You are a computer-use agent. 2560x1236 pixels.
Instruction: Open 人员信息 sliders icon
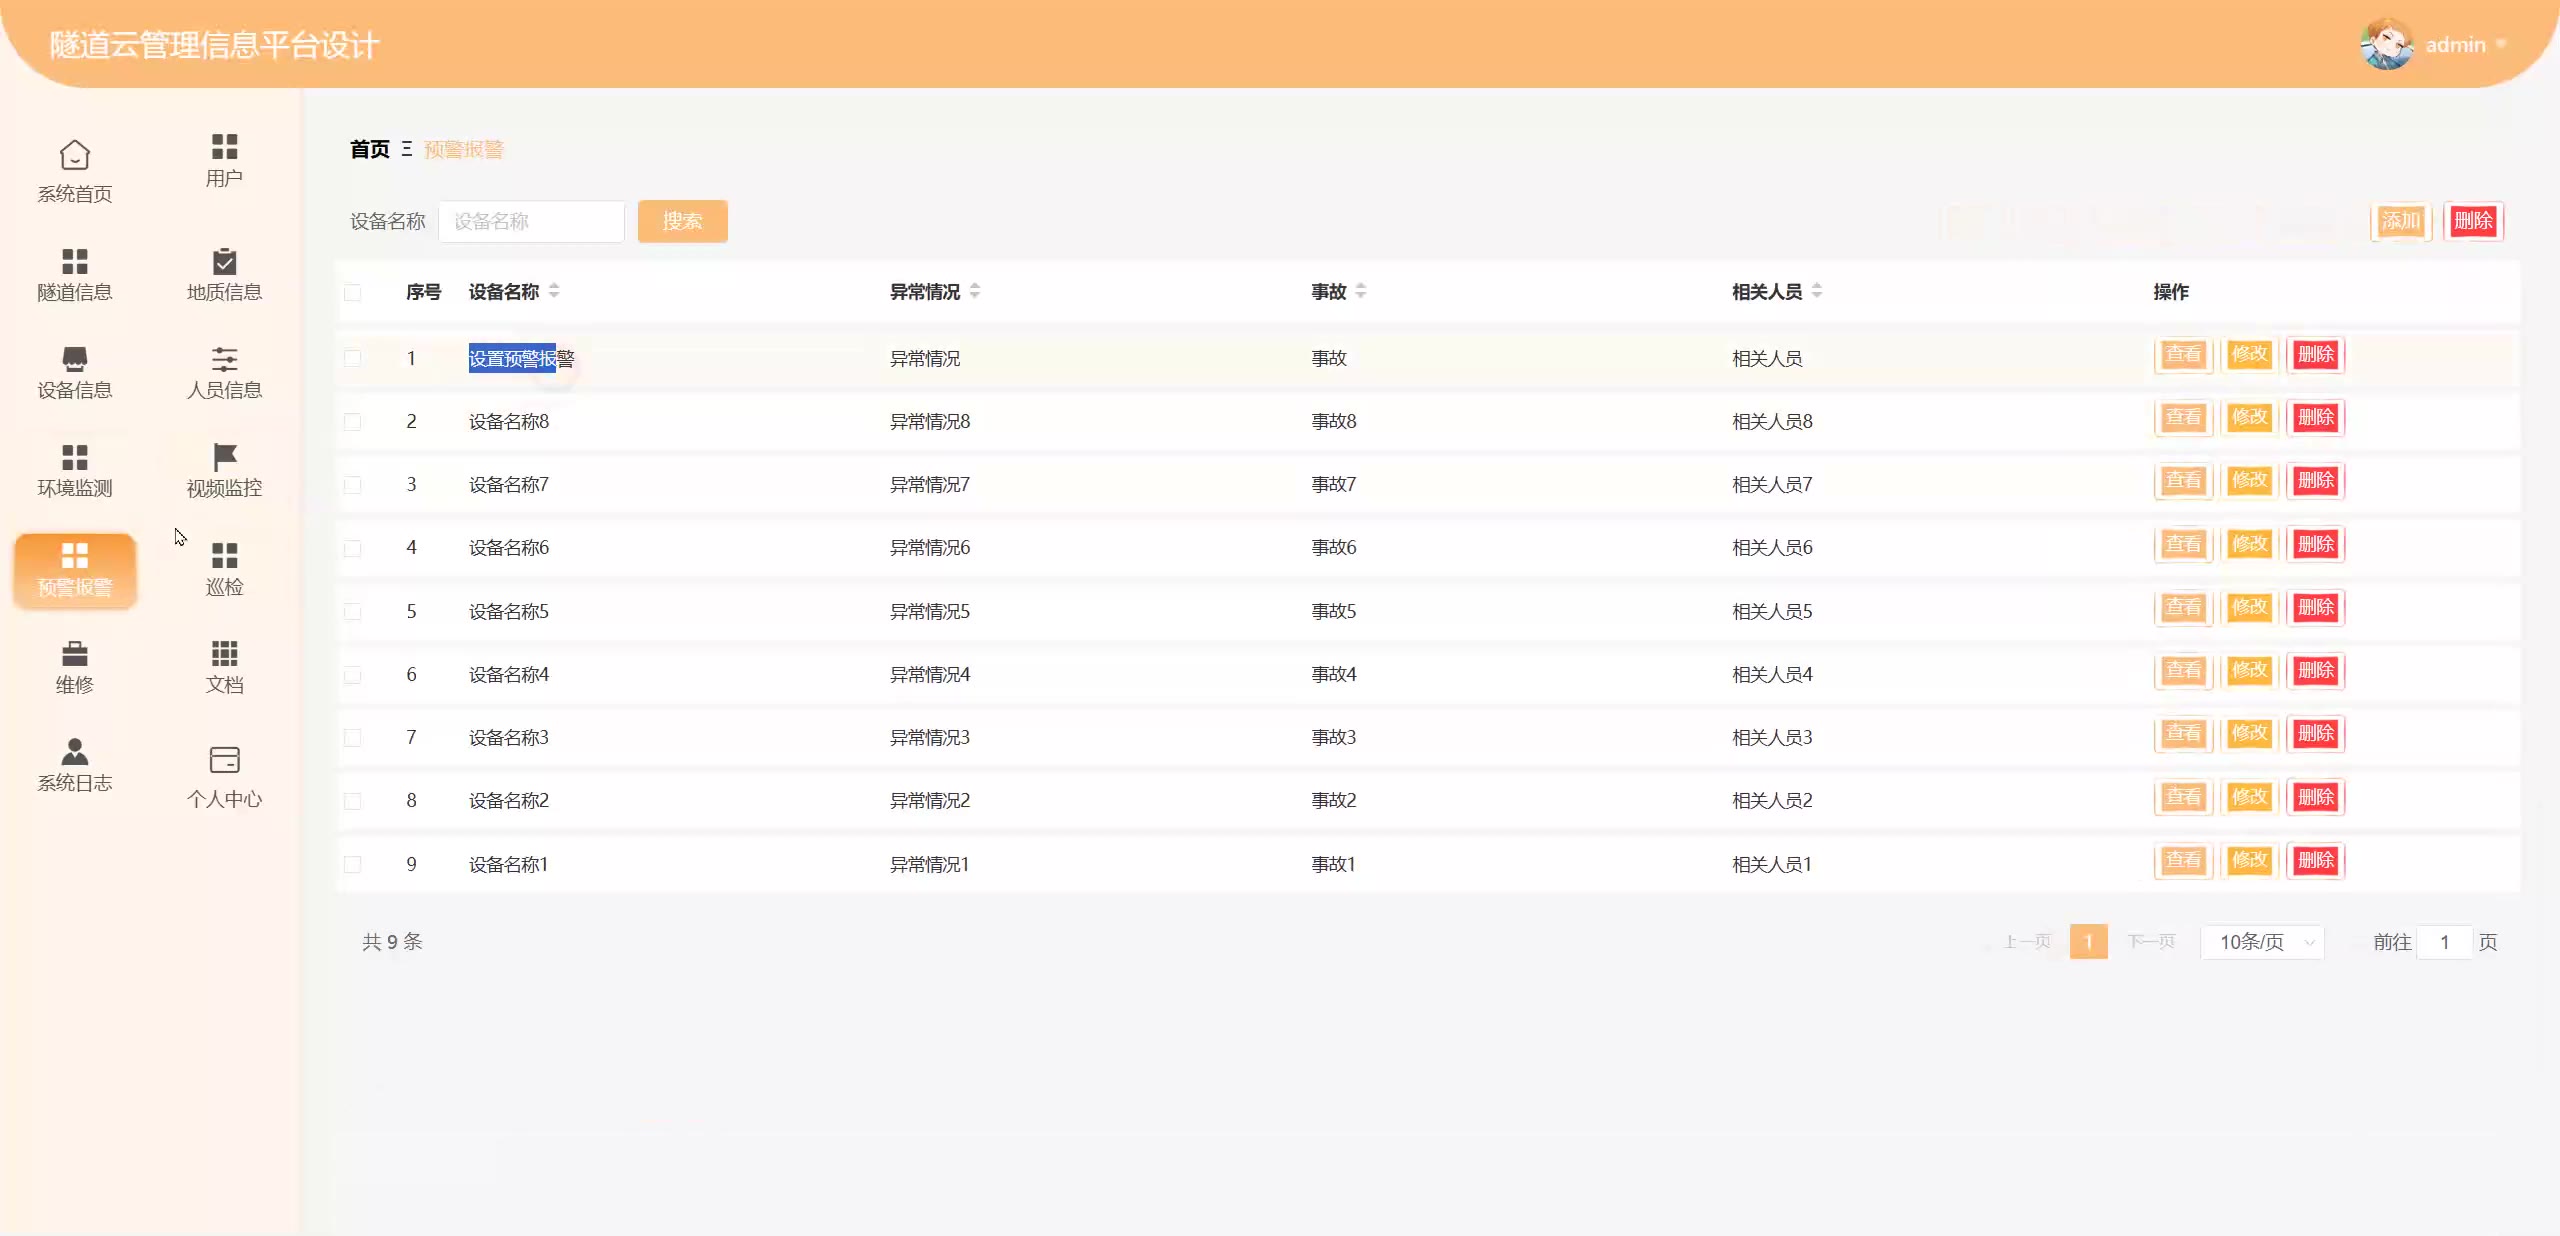[224, 360]
